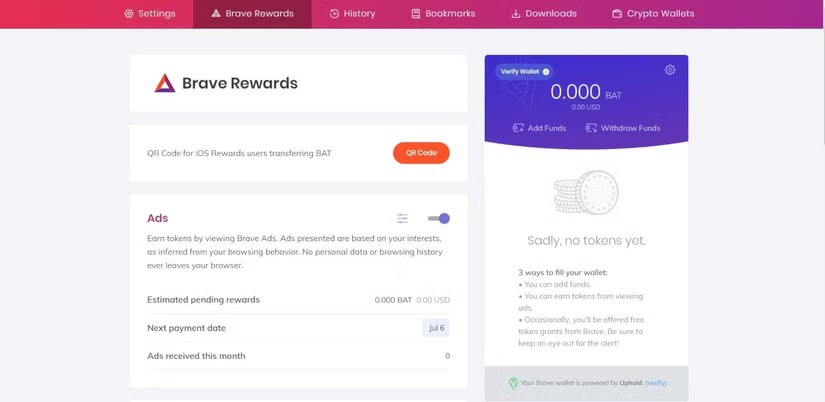Follow the Uphold (verify) link
The image size is (825, 402).
(656, 383)
